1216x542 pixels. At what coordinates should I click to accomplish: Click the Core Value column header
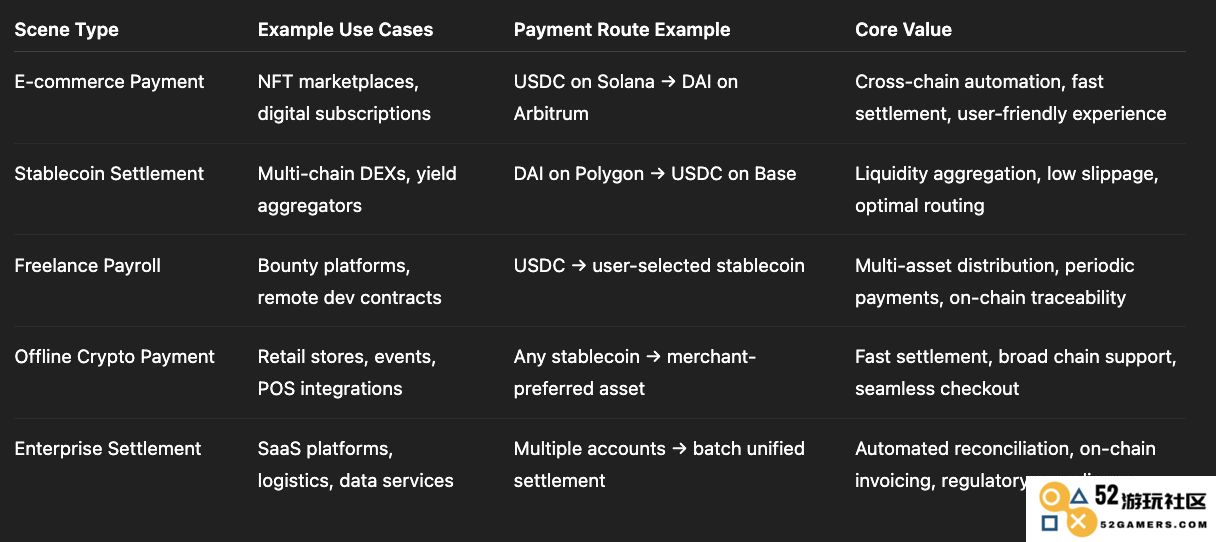(x=903, y=30)
